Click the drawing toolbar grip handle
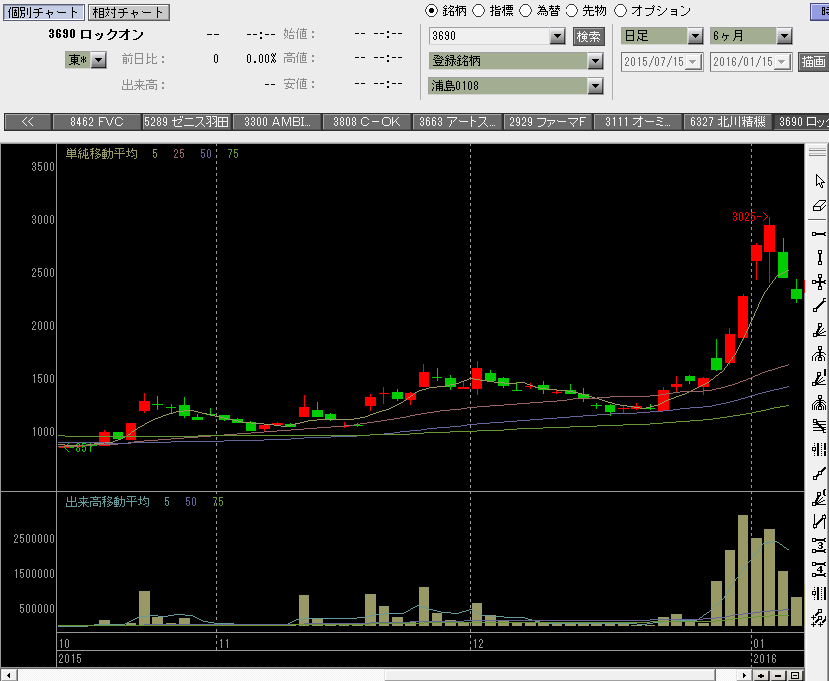829x681 pixels. (x=817, y=151)
